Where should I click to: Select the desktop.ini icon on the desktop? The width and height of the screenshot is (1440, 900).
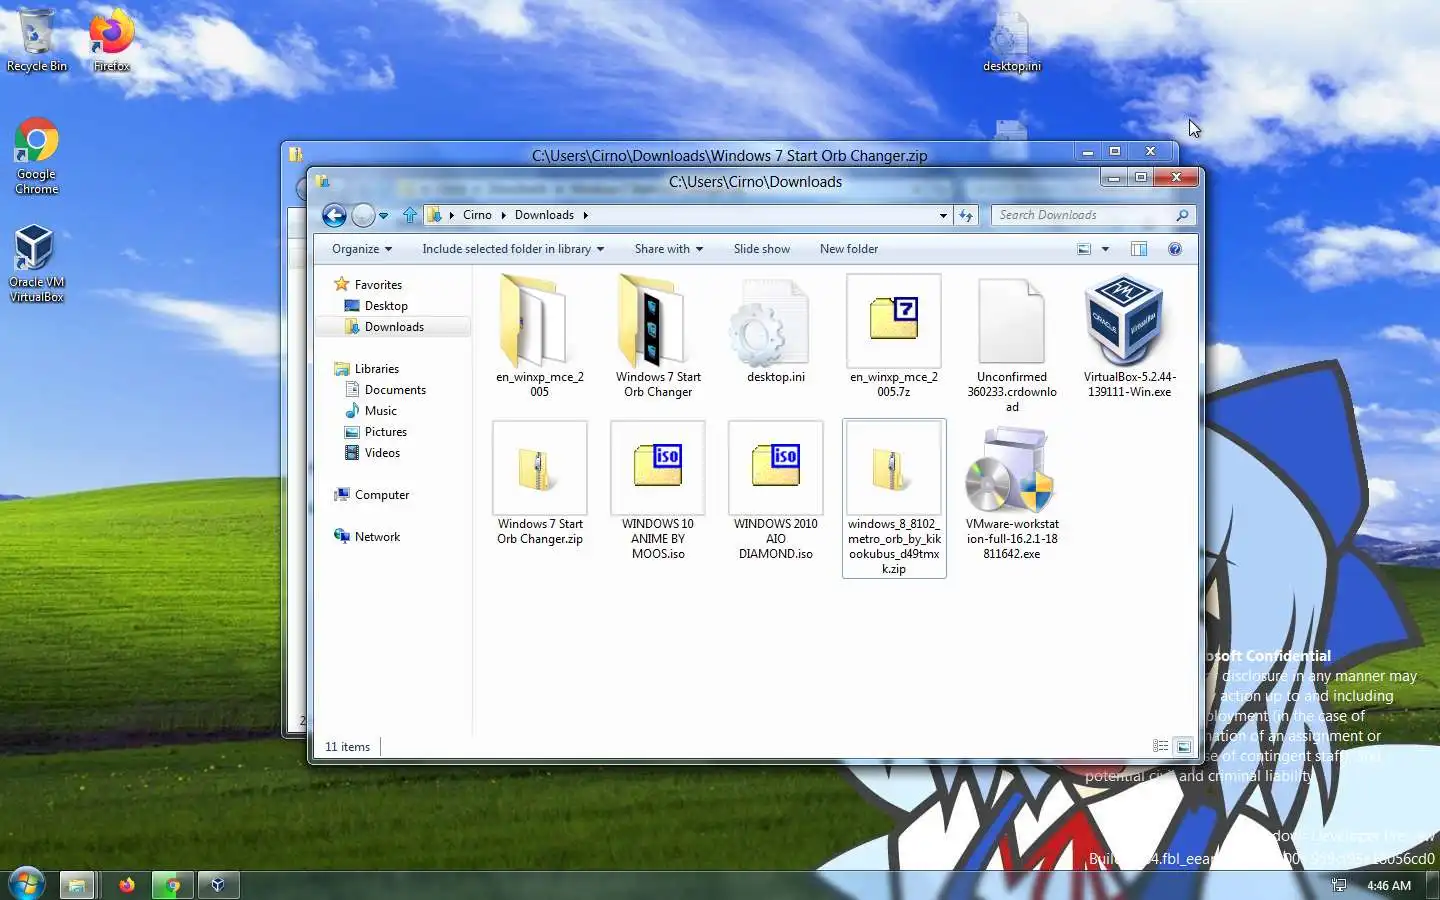(1011, 43)
